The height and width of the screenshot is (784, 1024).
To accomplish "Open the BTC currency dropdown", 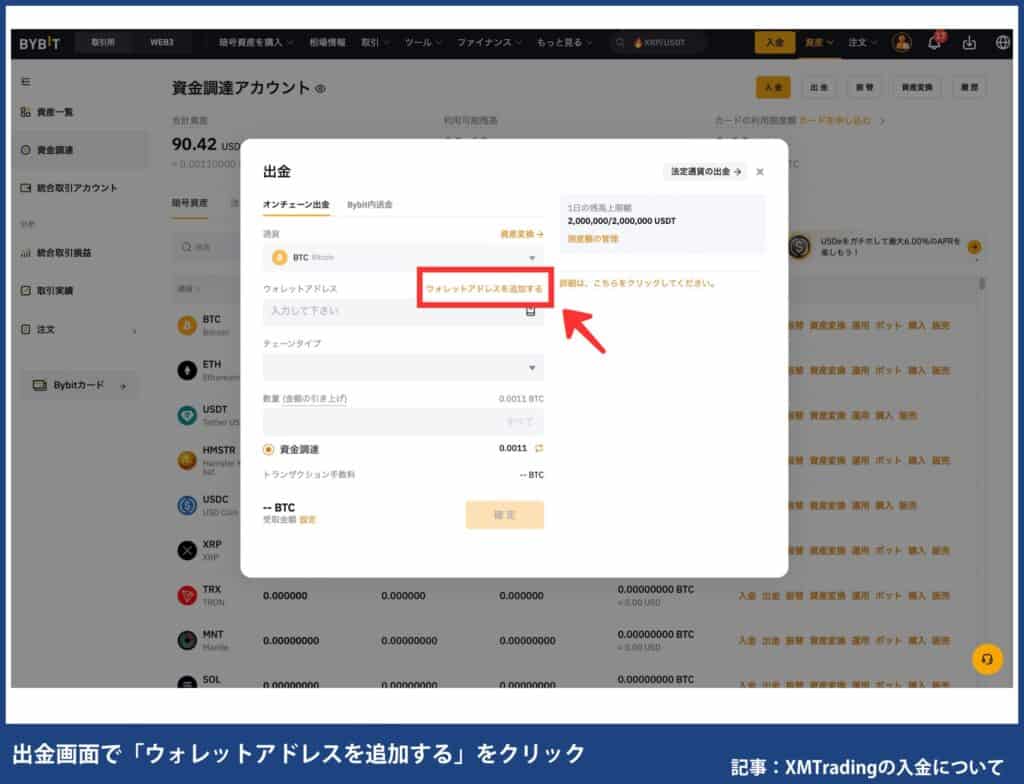I will 403,257.
